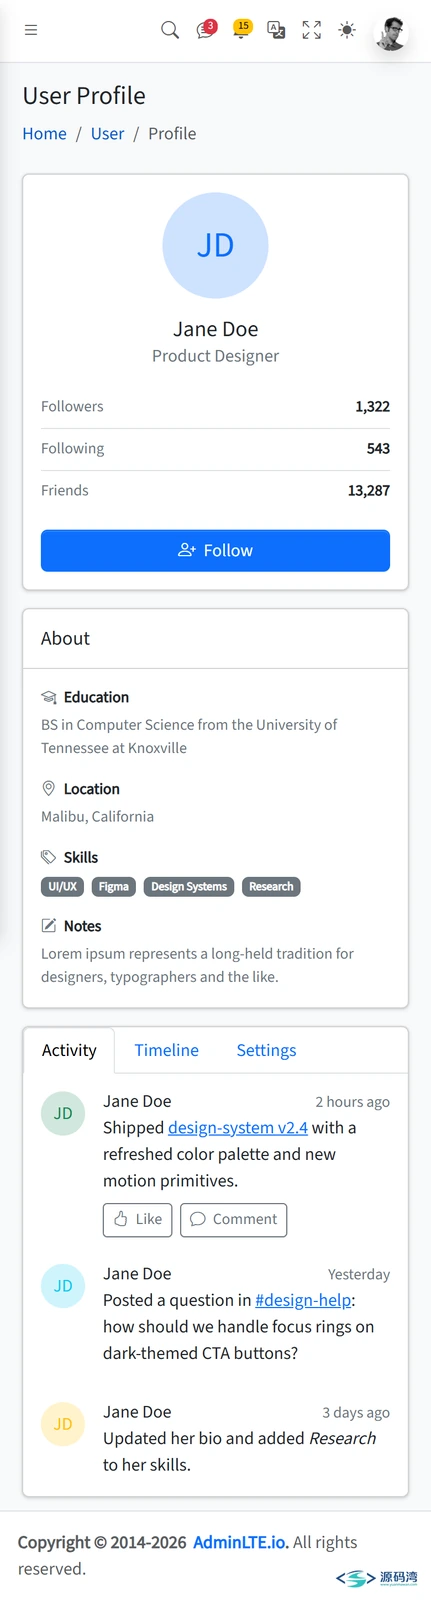Toggle fullscreen expand icon
This screenshot has width=431, height=1600.
click(312, 30)
